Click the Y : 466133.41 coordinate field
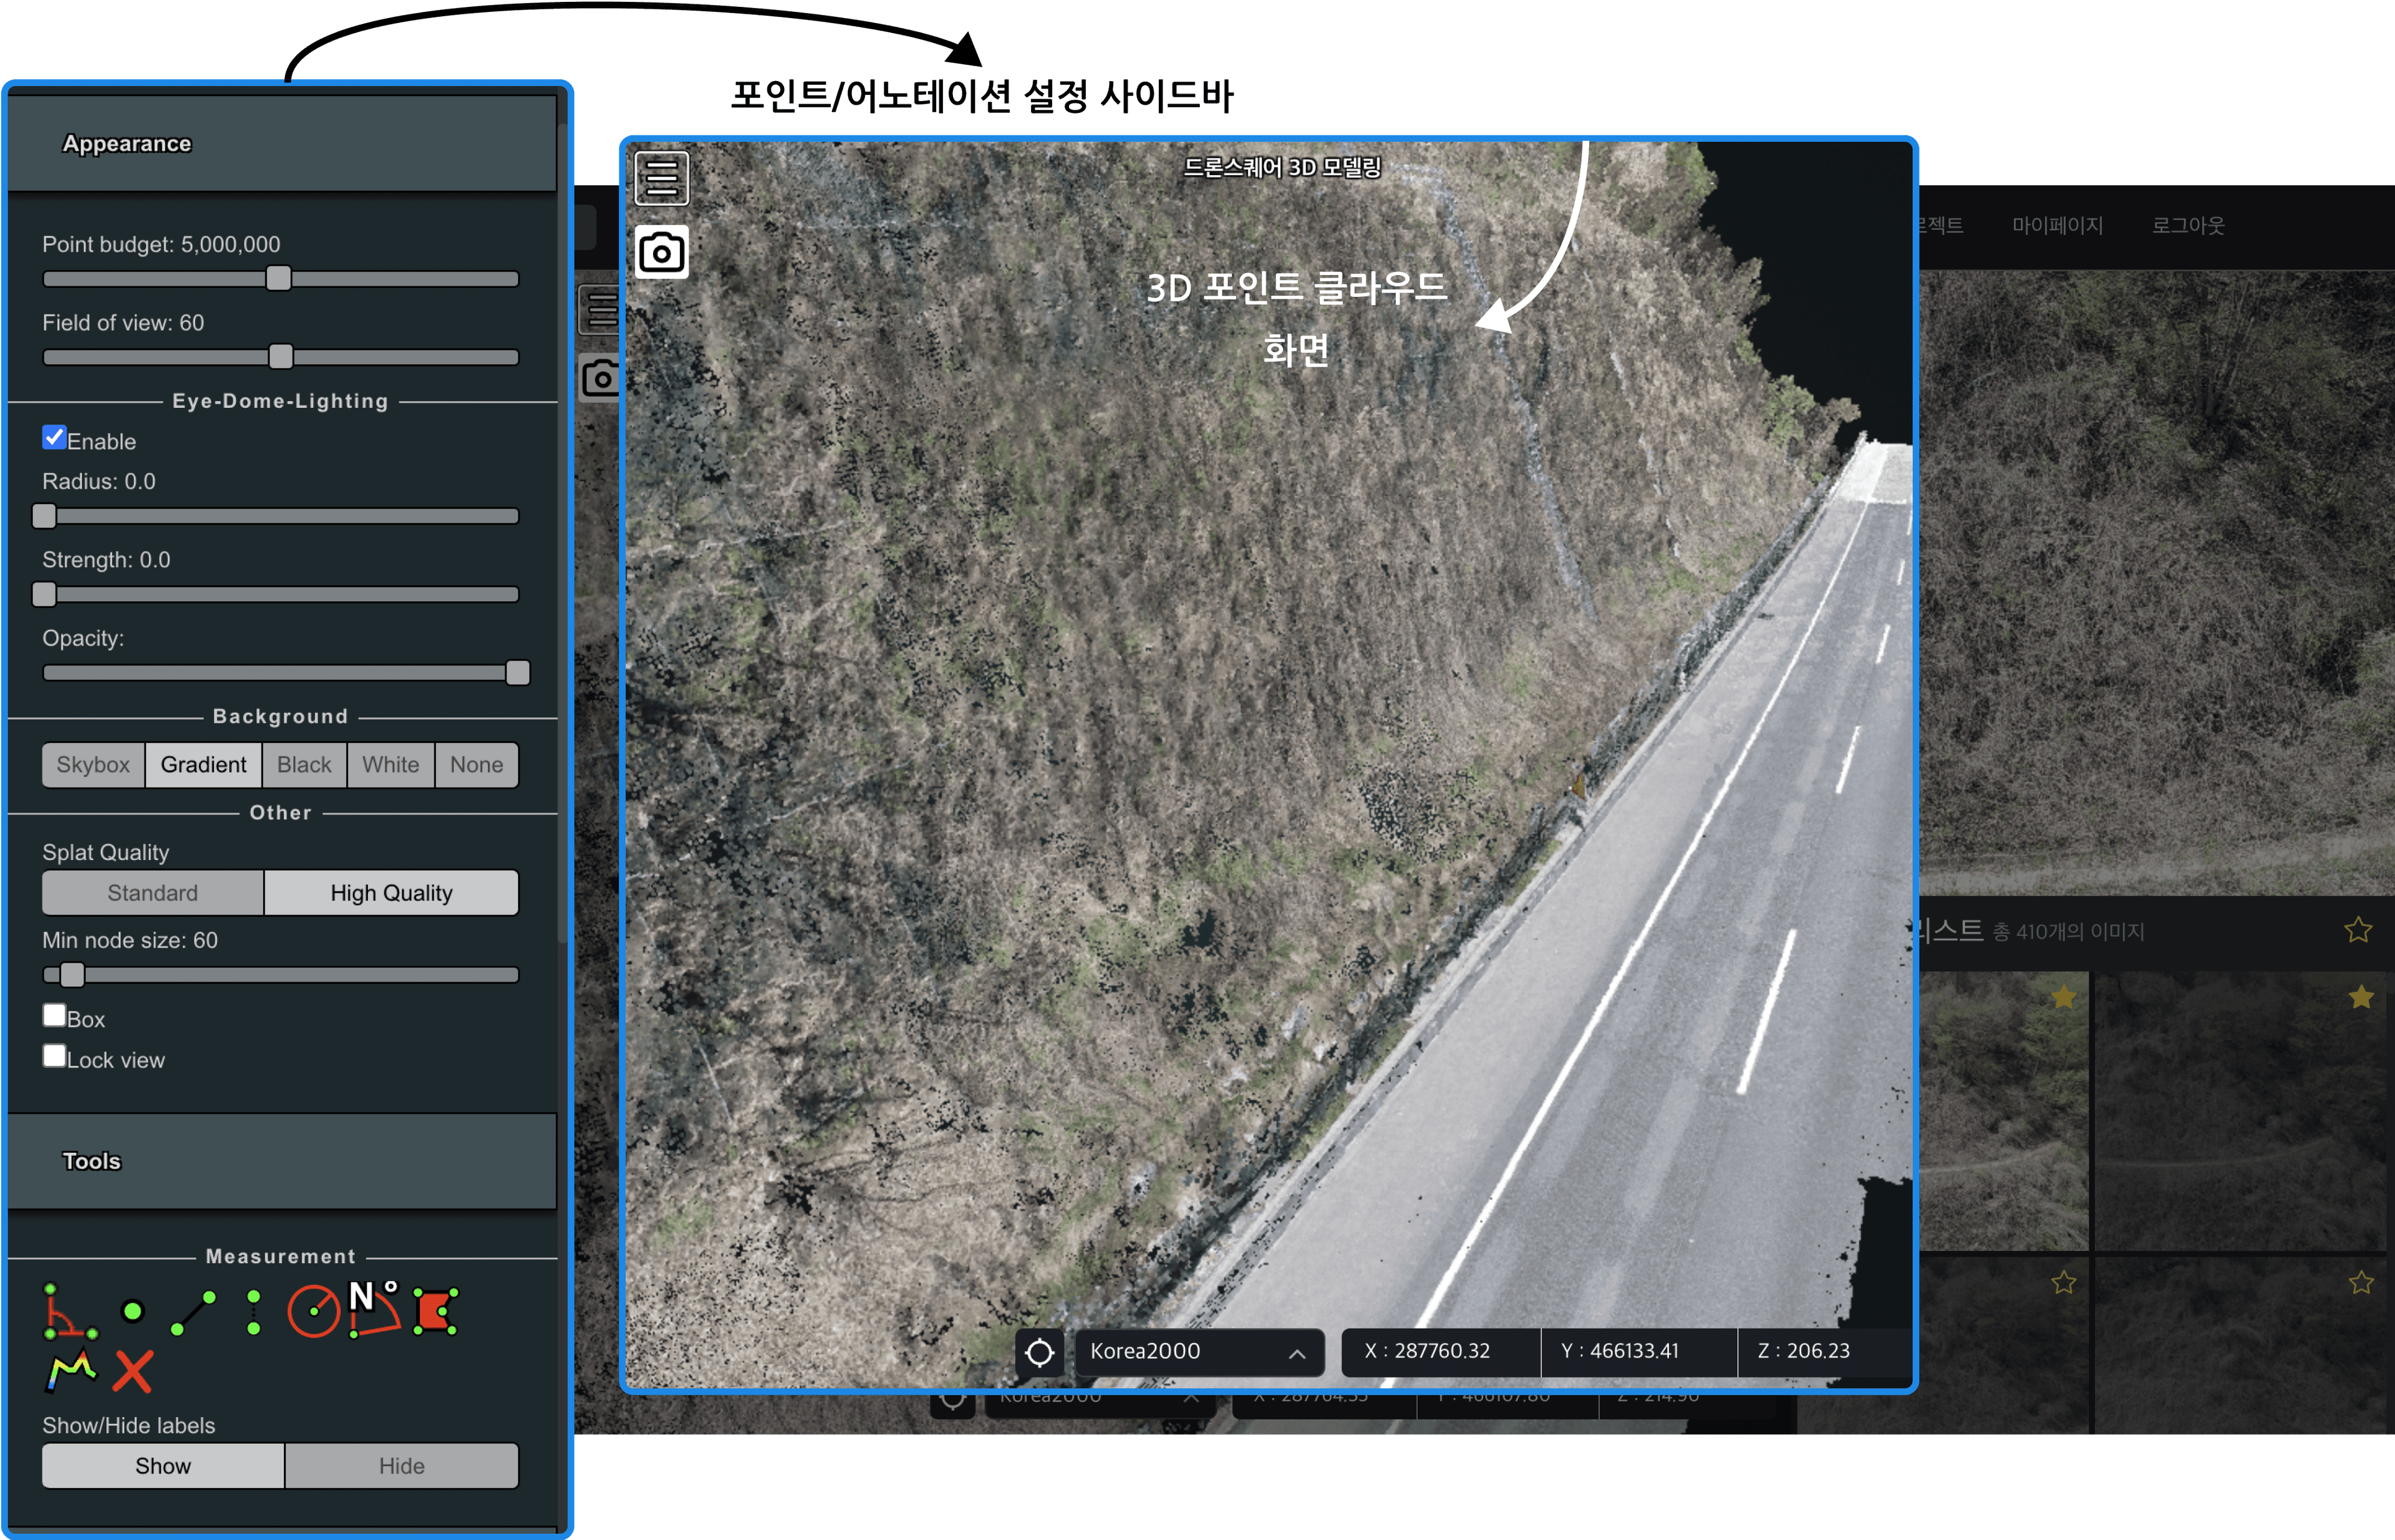 coord(1639,1352)
